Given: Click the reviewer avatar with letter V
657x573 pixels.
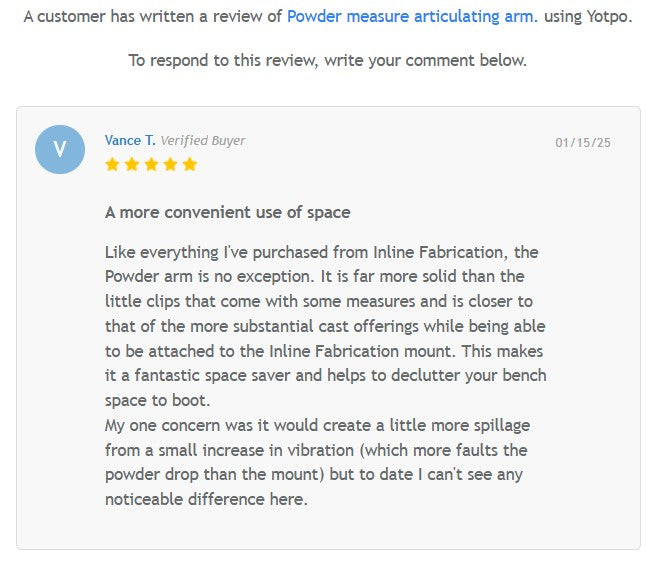Looking at the screenshot, I should pos(60,150).
